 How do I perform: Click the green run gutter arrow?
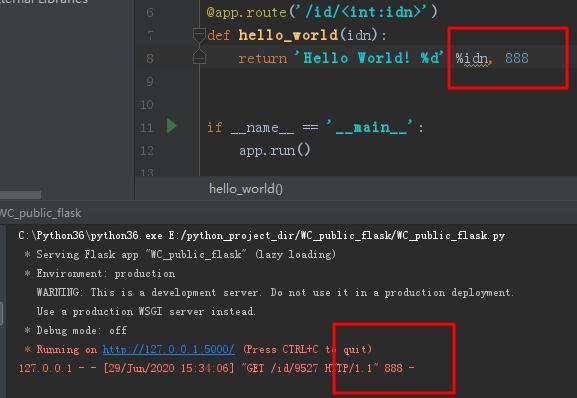(171, 126)
